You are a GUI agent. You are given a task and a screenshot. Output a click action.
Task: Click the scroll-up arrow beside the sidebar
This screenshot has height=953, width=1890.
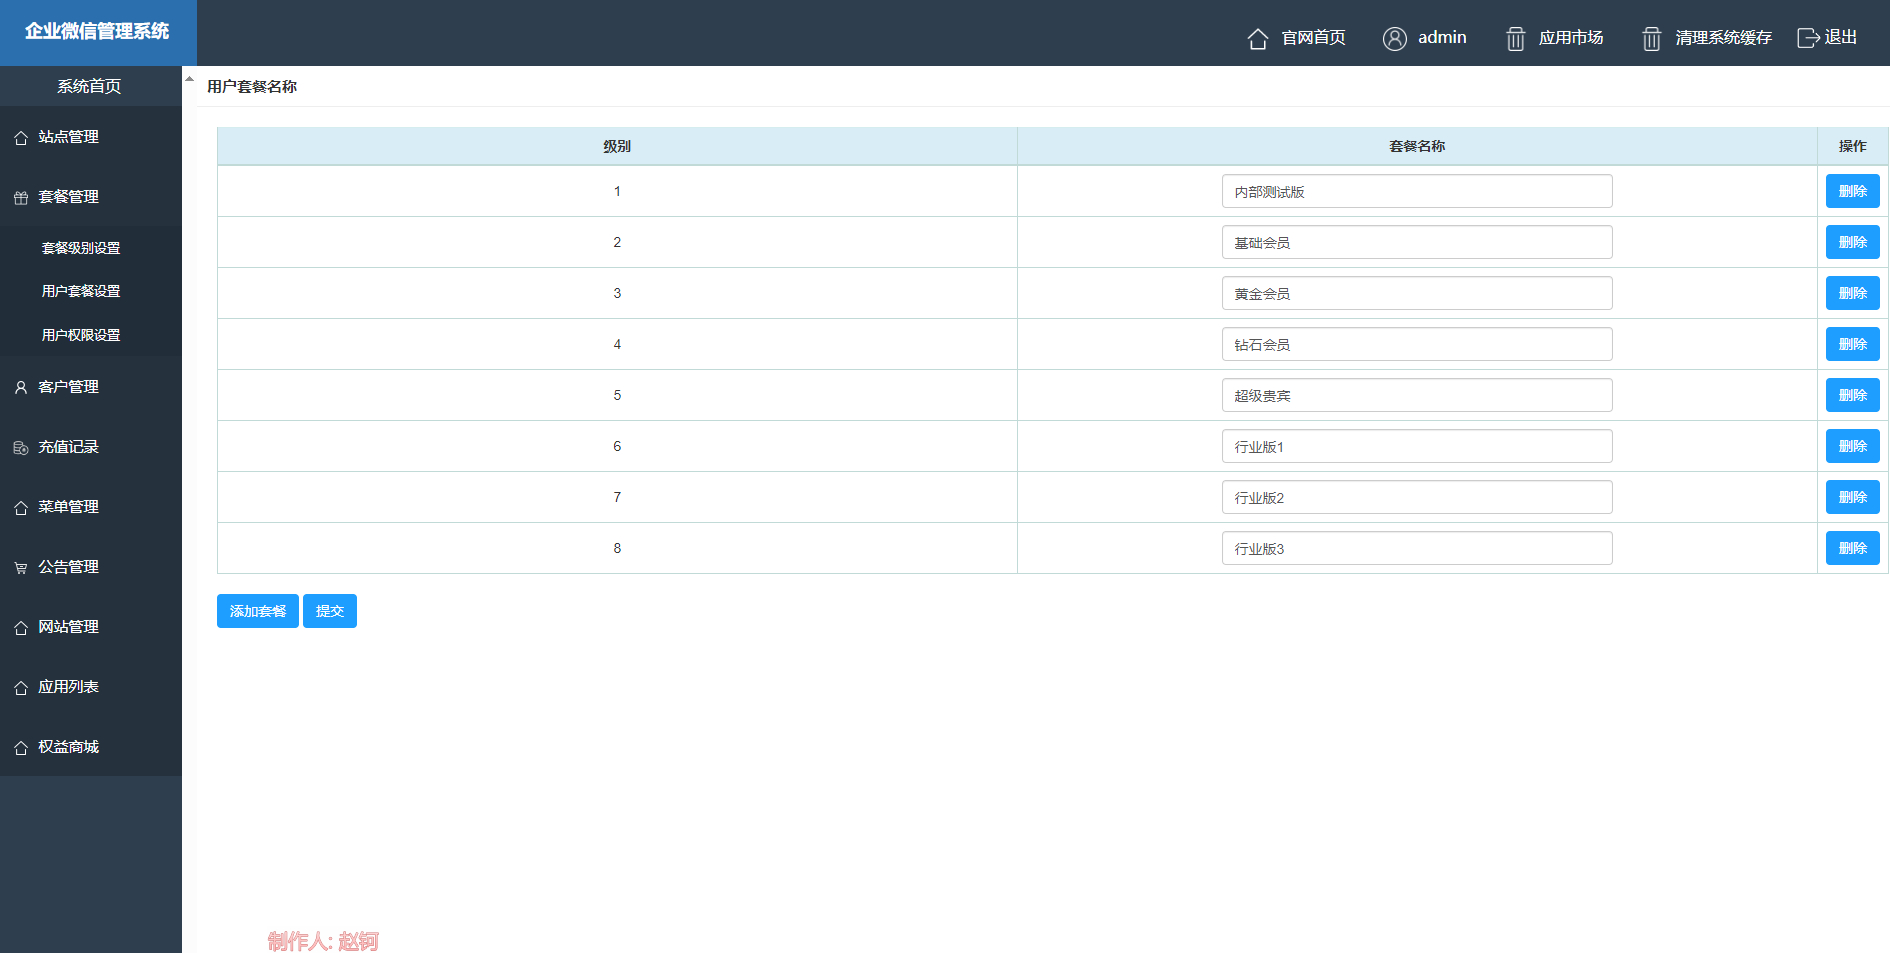pyautogui.click(x=189, y=78)
